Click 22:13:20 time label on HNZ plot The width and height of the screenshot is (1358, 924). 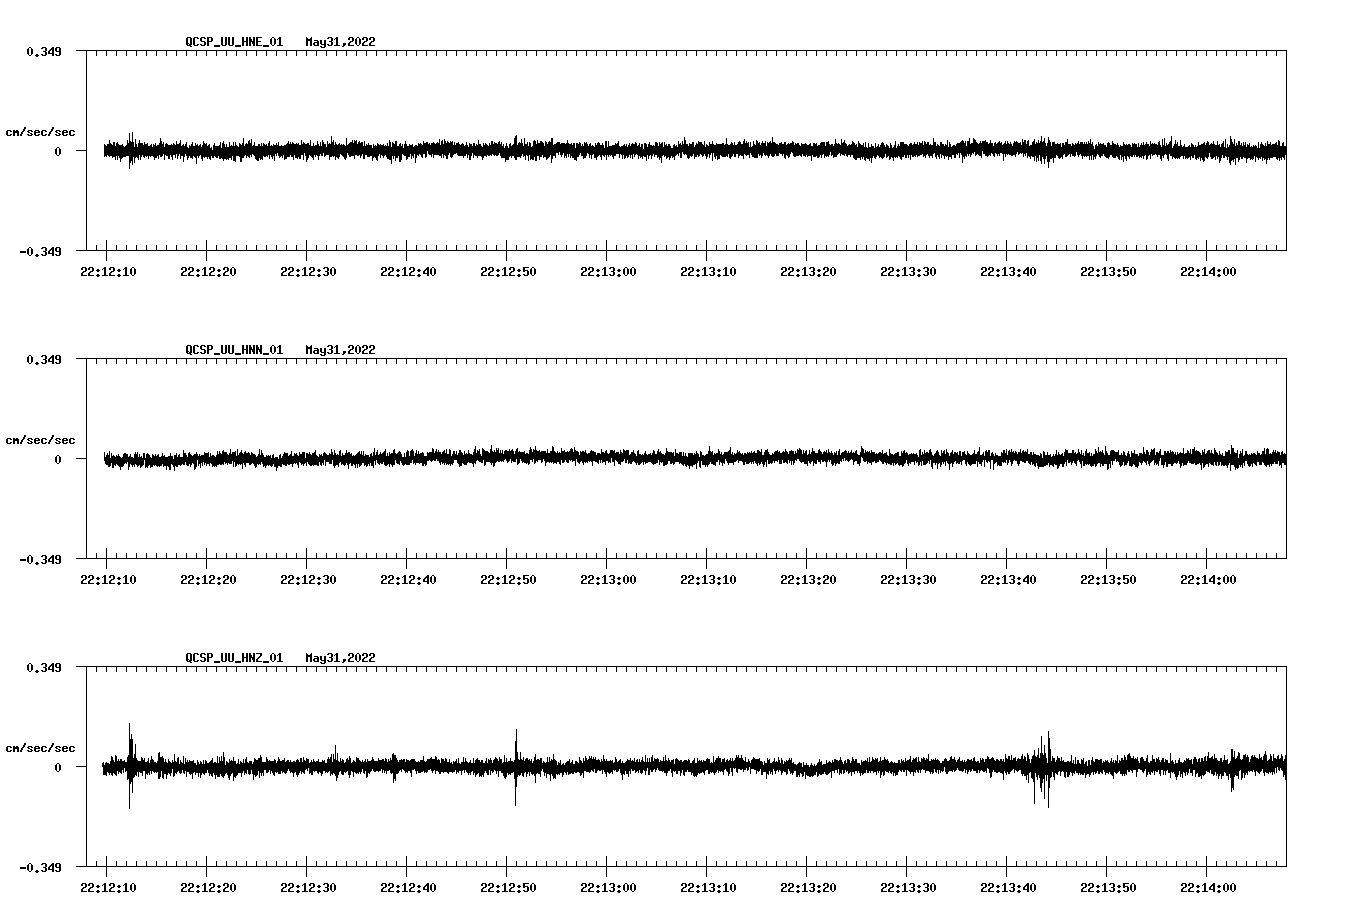pos(808,888)
